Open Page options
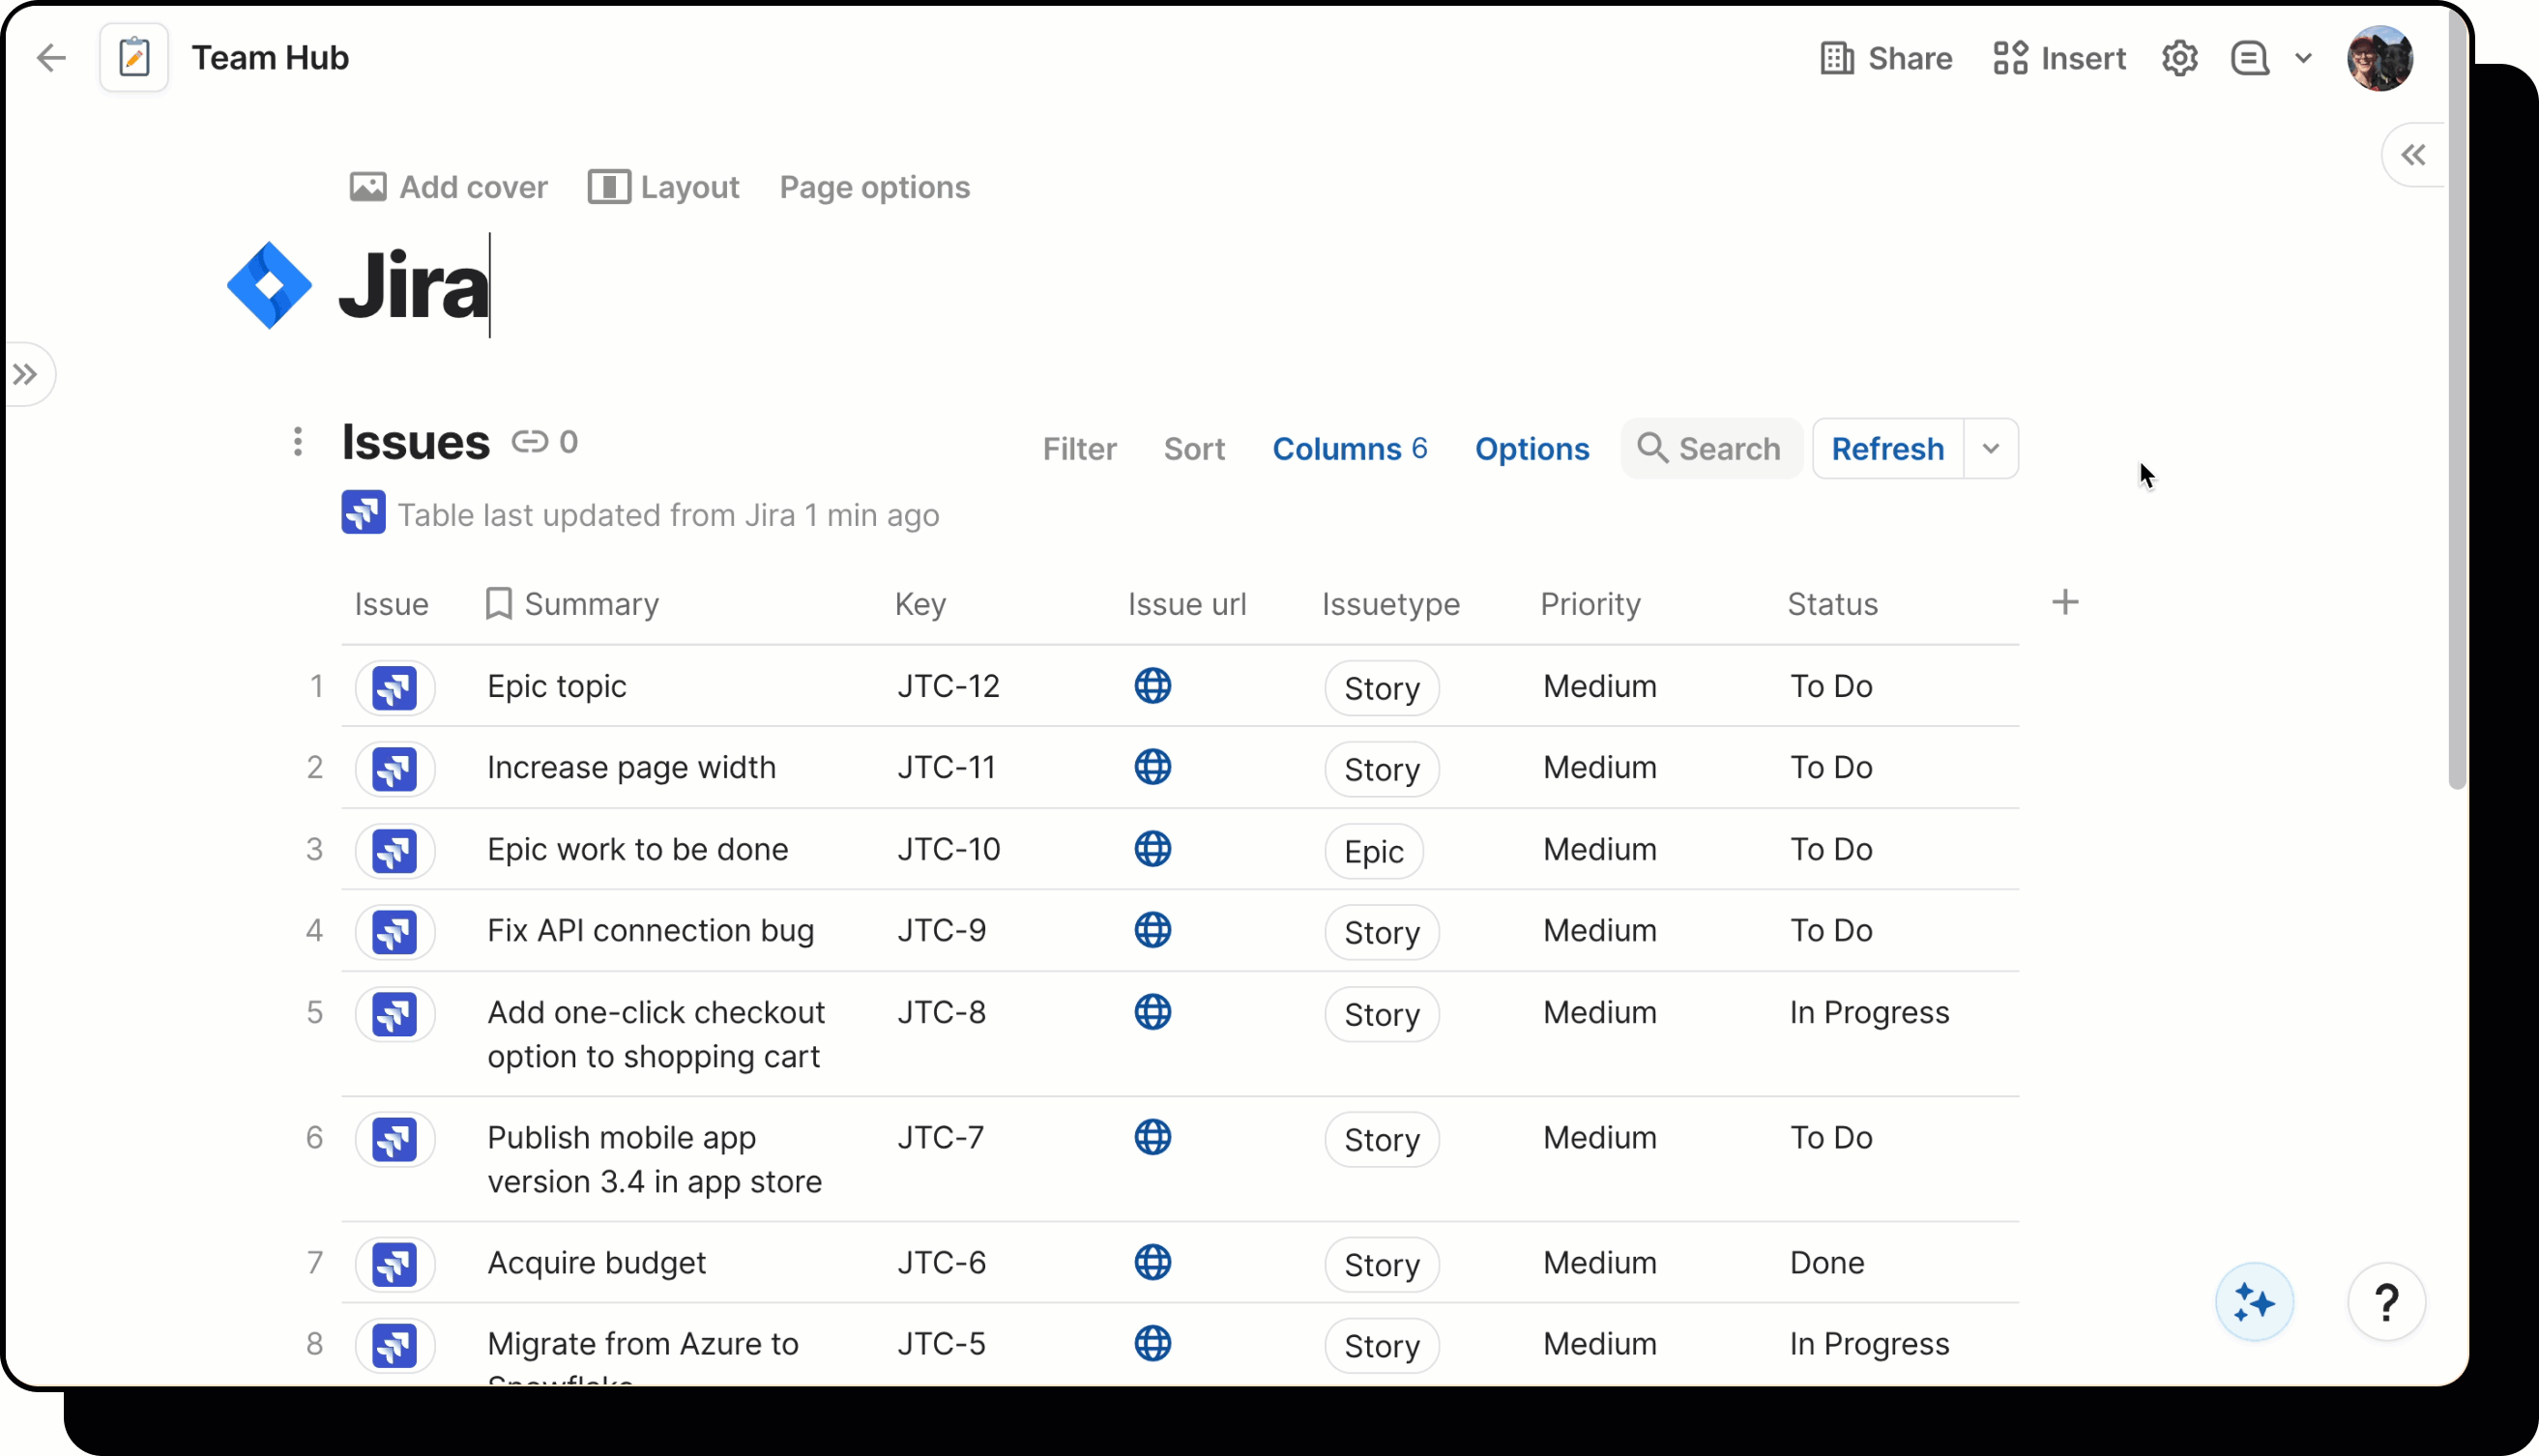Image resolution: width=2539 pixels, height=1456 pixels. [x=874, y=187]
